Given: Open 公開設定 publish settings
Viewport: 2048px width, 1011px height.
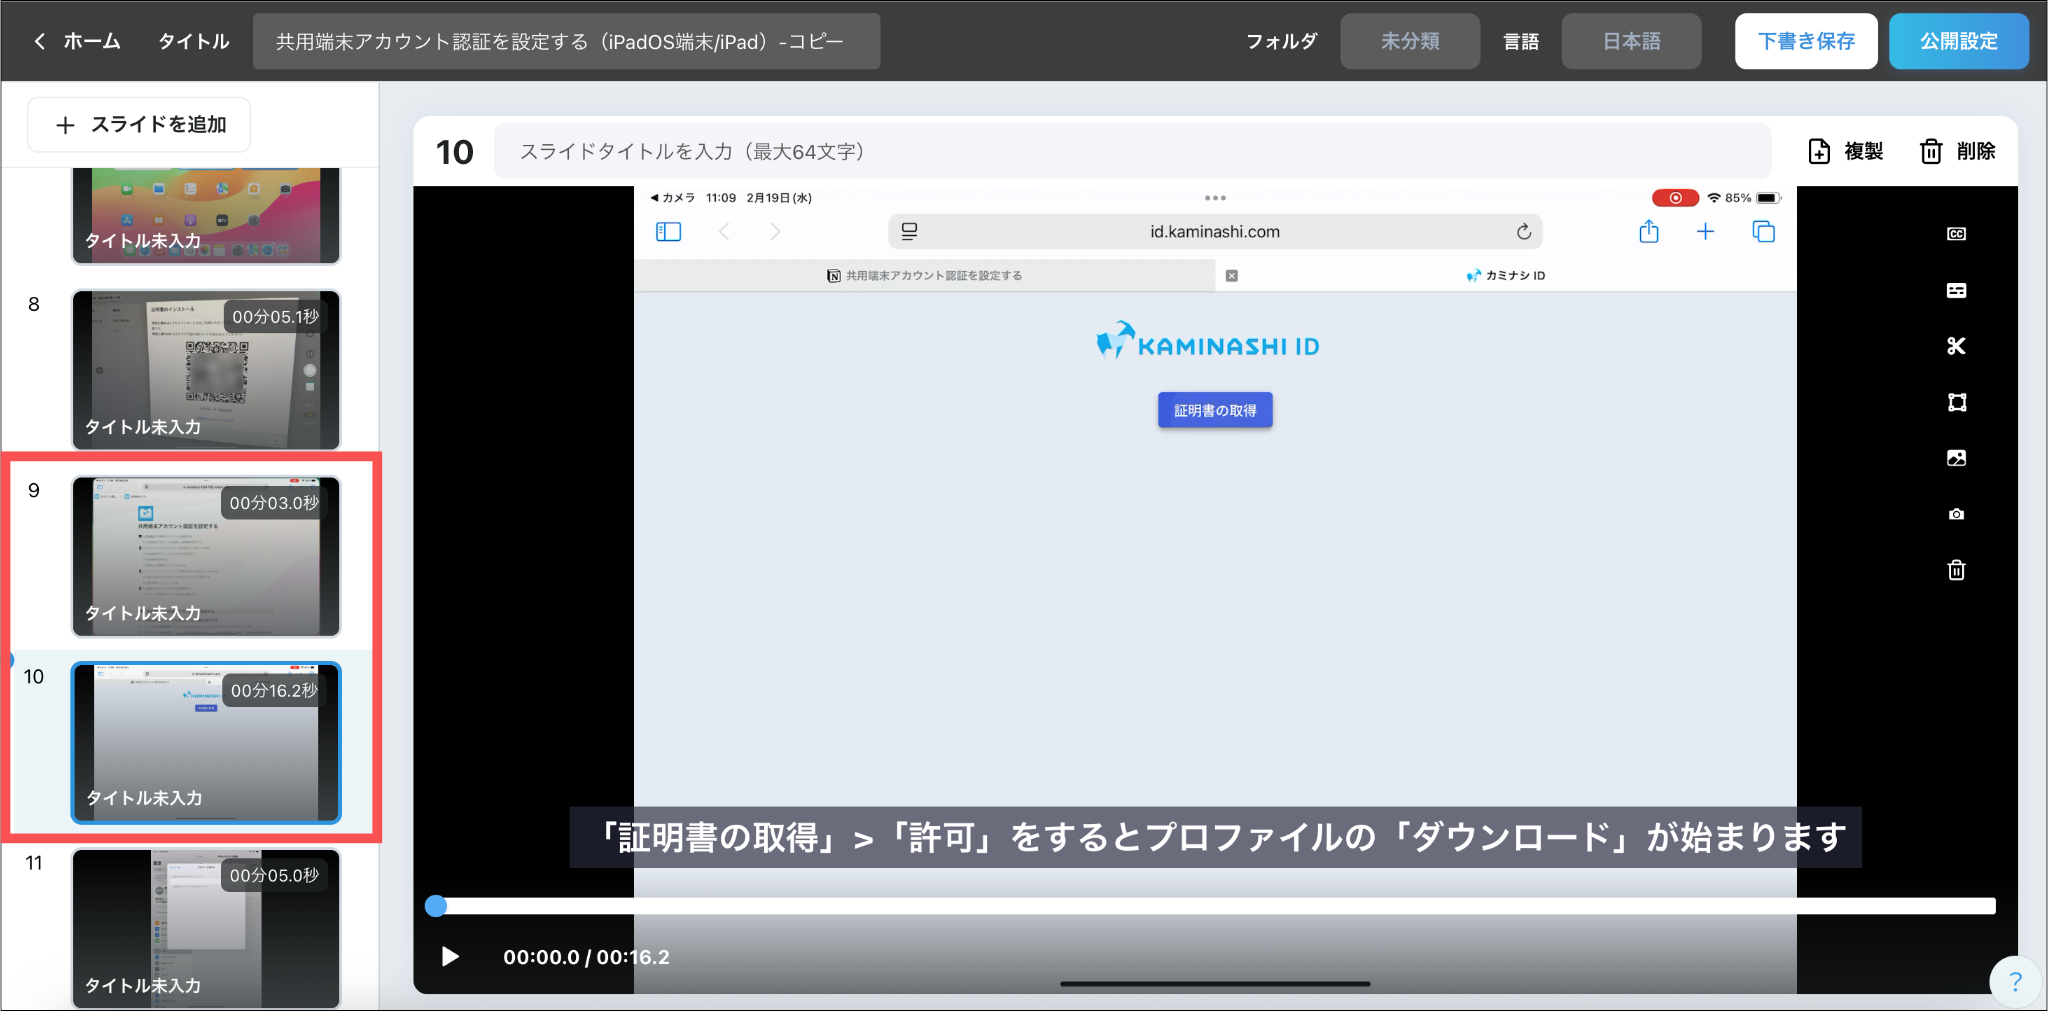Looking at the screenshot, I should (x=1958, y=41).
